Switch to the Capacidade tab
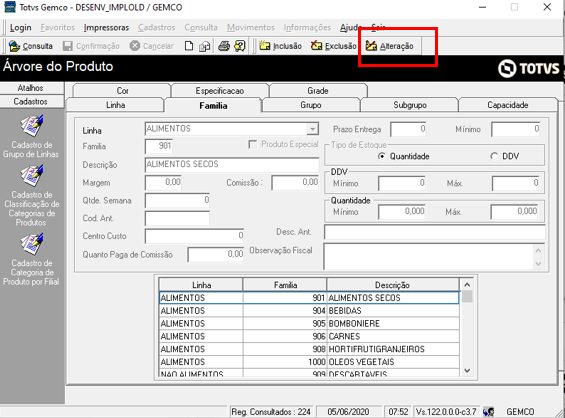The width and height of the screenshot is (565, 418). click(508, 105)
